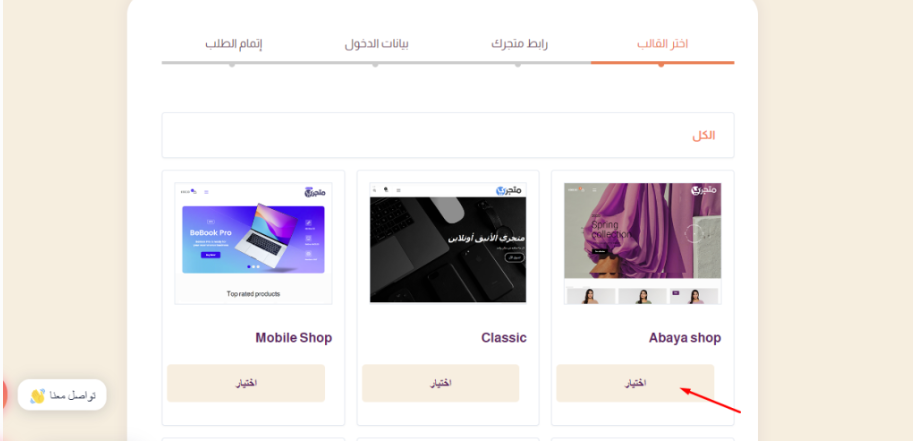Click the waving hand chat icon
The width and height of the screenshot is (913, 441).
[37, 396]
